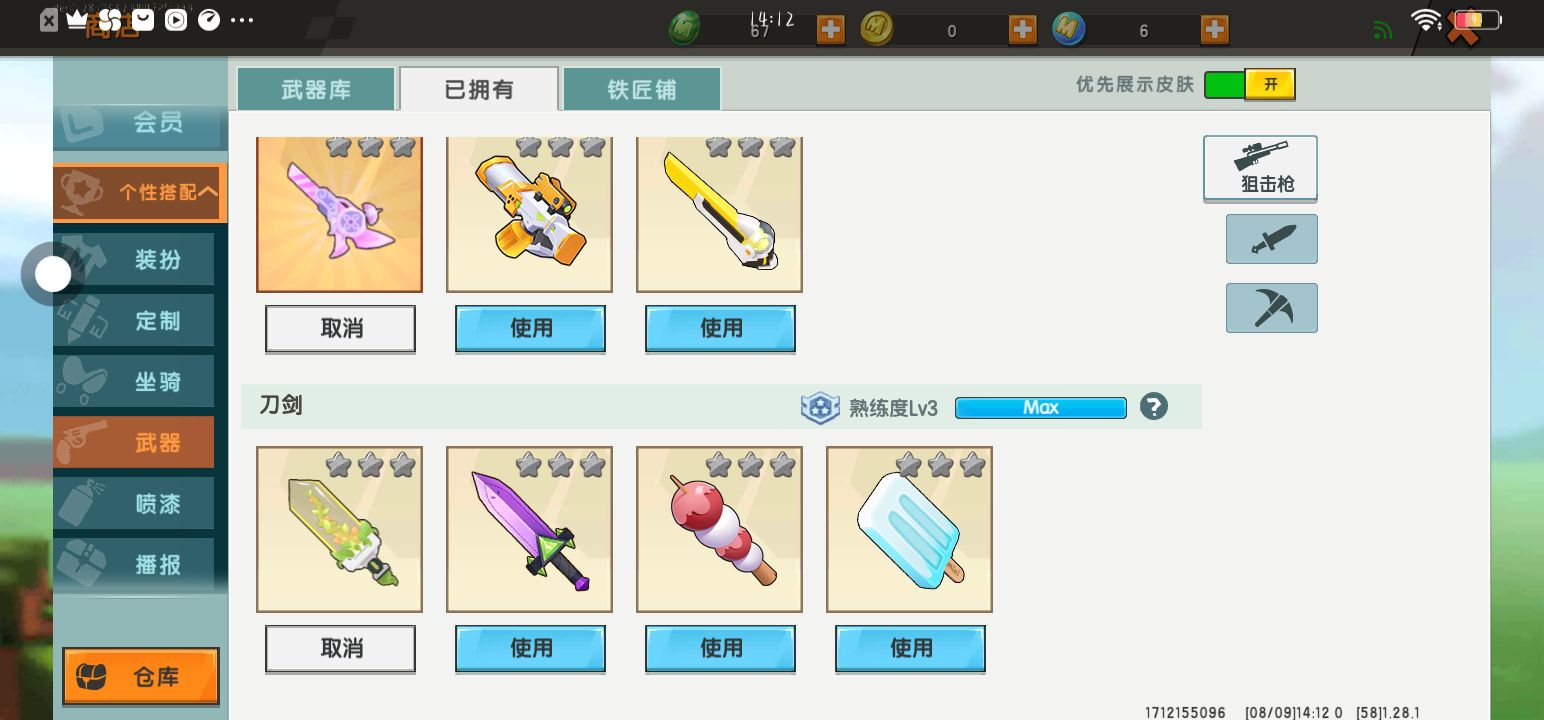This screenshot has width=1544, height=720.
Task: Select the sniper rifle 狙击枪 category icon
Action: [1260, 168]
